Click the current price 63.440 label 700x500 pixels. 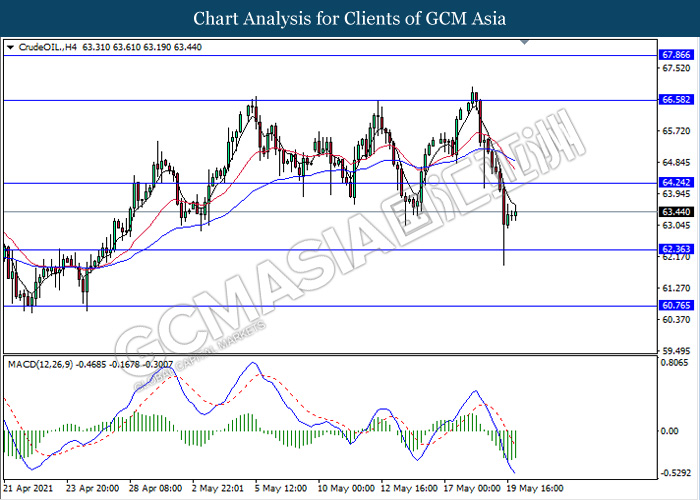click(x=676, y=212)
